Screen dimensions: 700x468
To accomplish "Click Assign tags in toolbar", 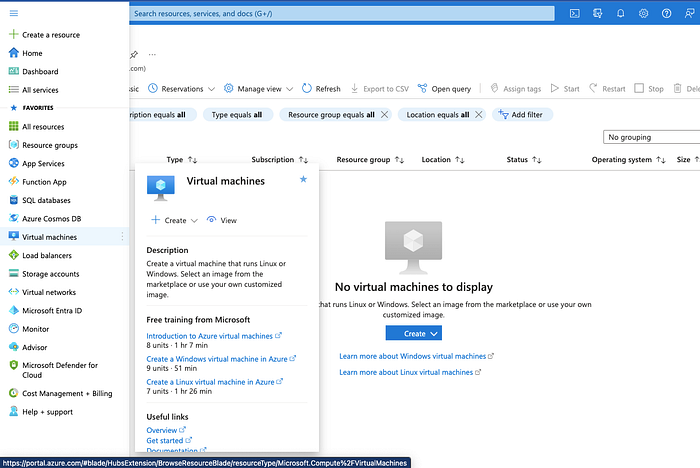I will click(516, 89).
